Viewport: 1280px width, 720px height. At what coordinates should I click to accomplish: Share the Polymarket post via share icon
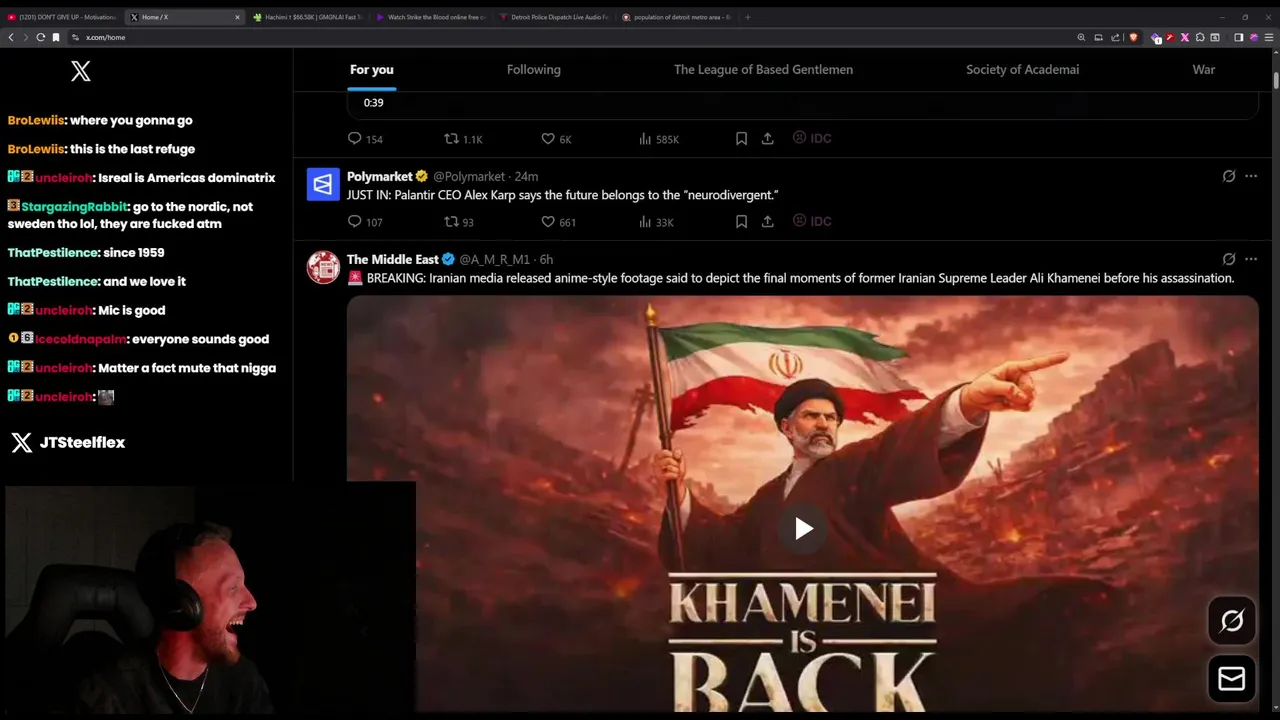(x=768, y=222)
